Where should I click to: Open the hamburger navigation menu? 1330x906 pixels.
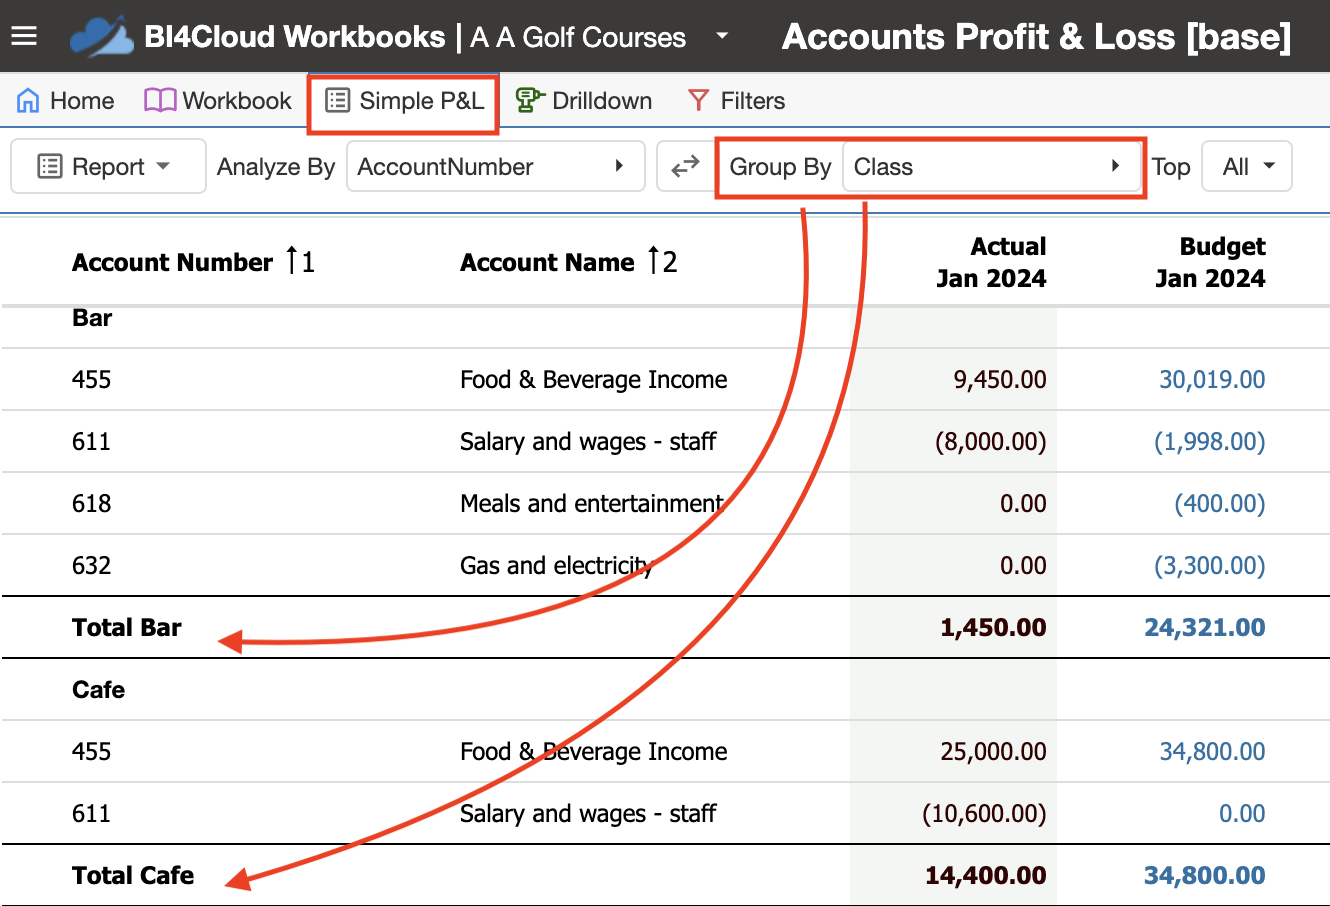(24, 37)
